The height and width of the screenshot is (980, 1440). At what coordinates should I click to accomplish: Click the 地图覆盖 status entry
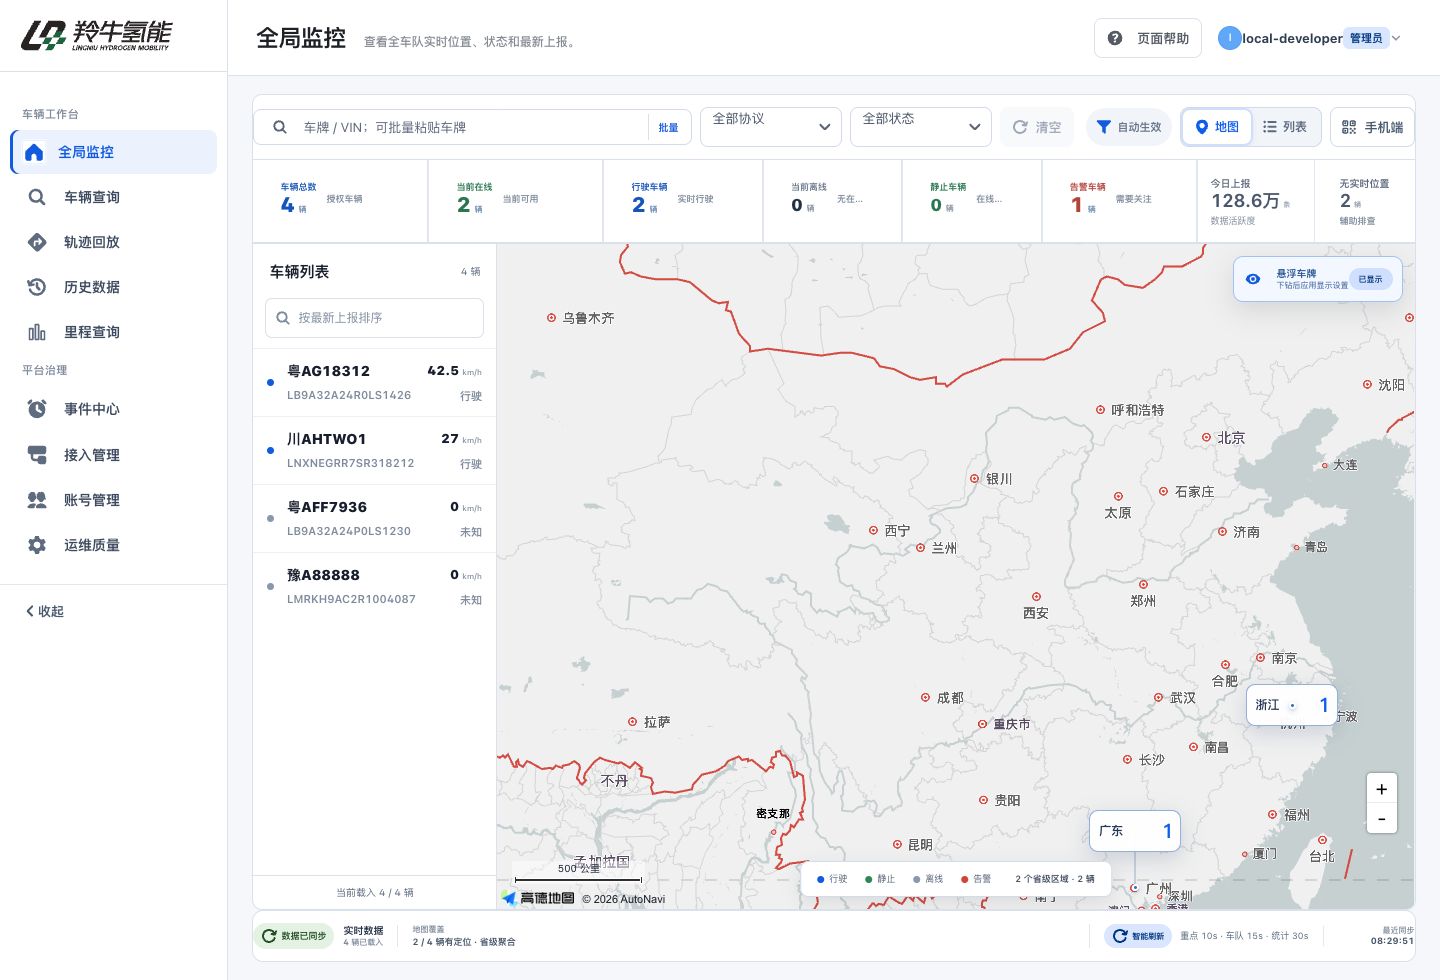[x=464, y=936]
